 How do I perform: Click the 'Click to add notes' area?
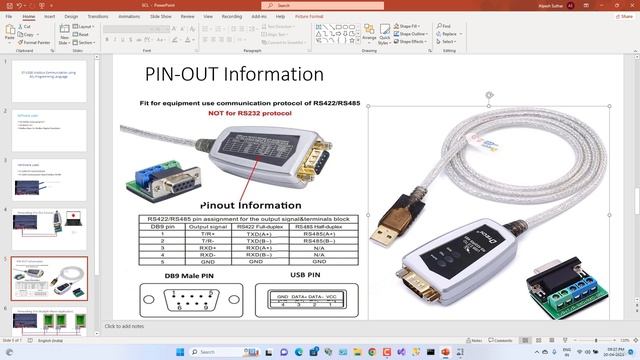point(124,326)
